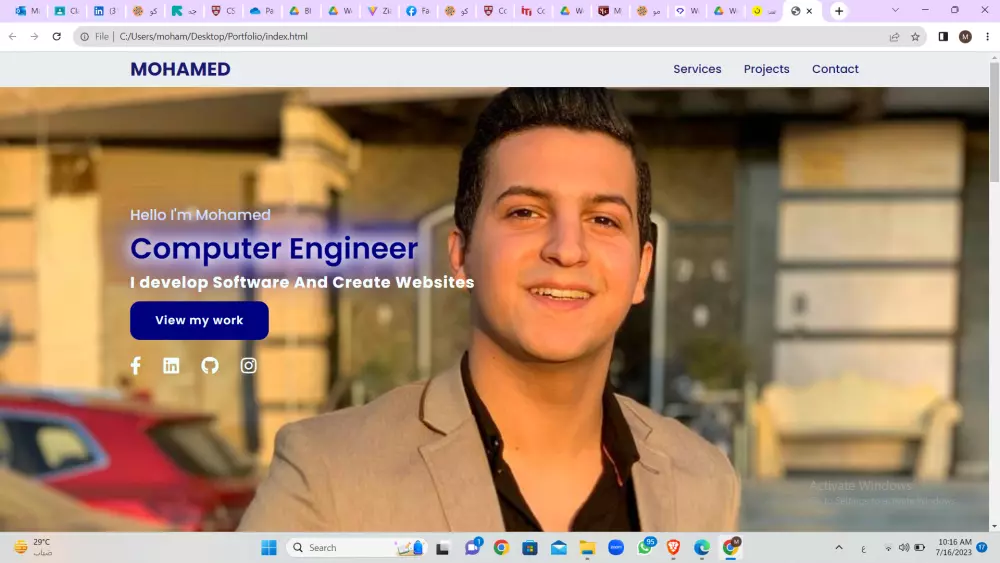Open the Chrome profile M icon in taskbar
This screenshot has width=1000, height=563.
731,547
